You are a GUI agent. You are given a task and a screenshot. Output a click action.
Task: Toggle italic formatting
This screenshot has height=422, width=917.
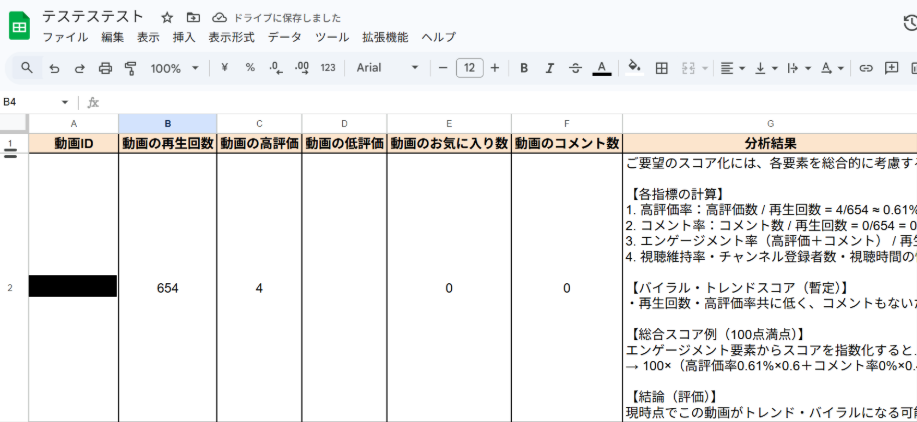click(549, 68)
